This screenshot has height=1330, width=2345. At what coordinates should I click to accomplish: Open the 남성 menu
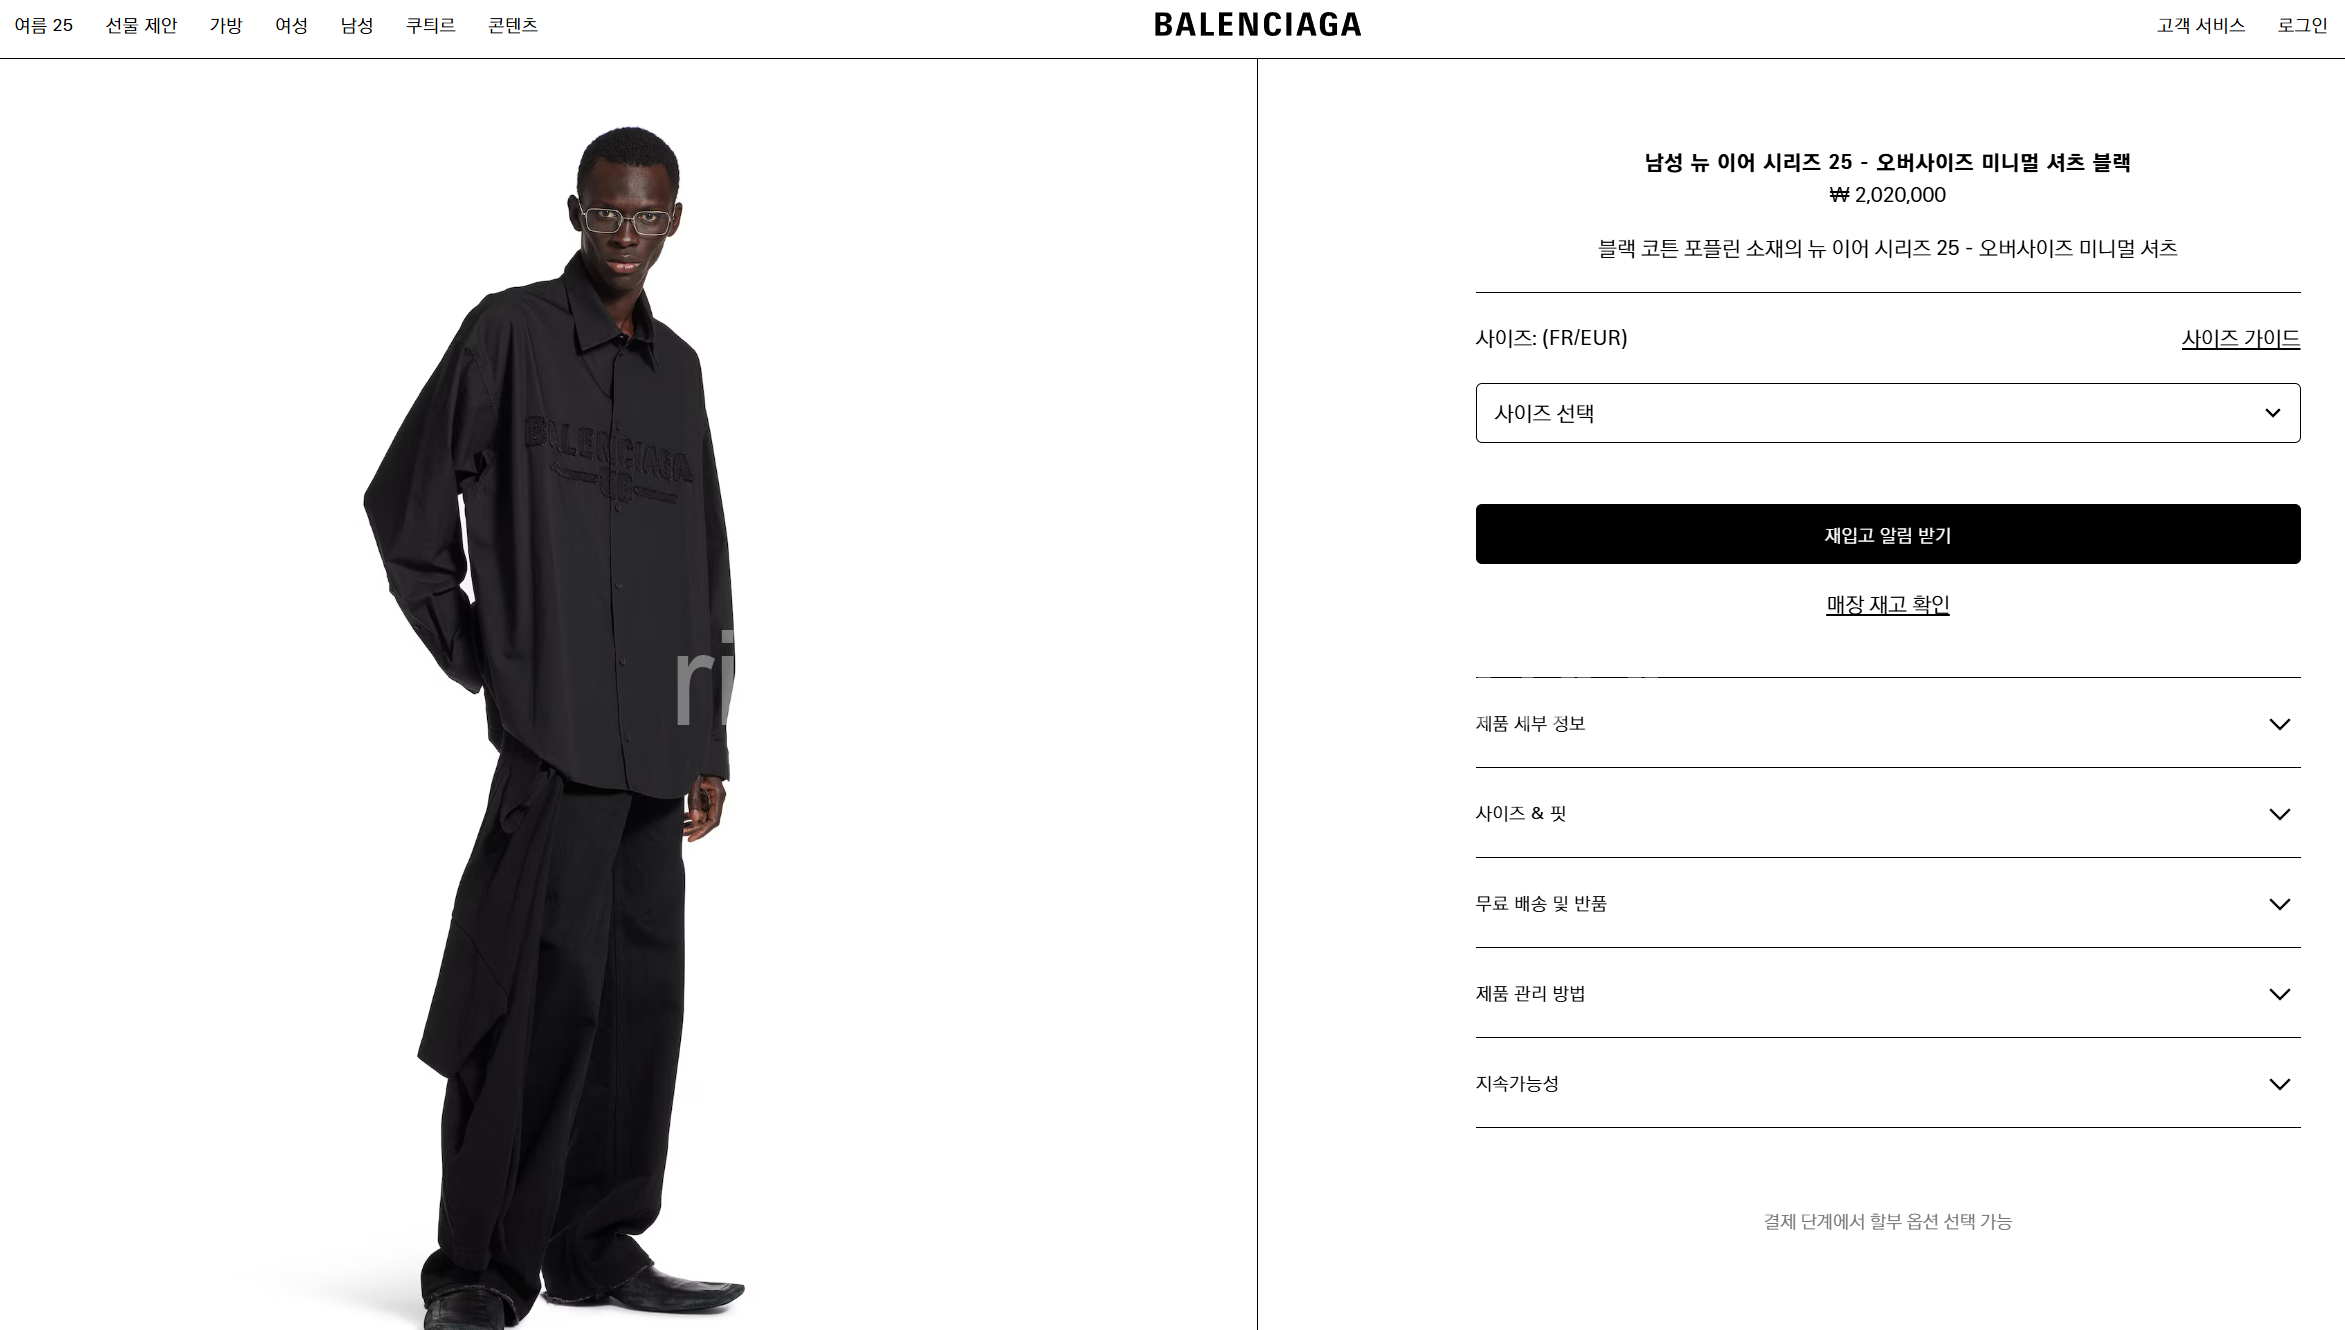point(357,25)
